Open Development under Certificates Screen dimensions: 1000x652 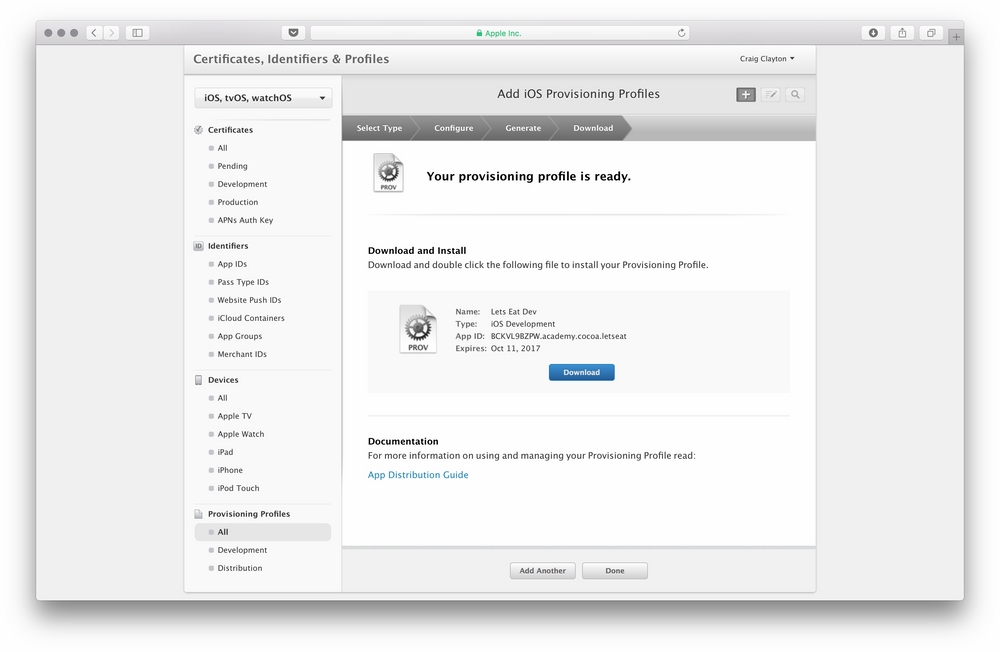tap(242, 184)
